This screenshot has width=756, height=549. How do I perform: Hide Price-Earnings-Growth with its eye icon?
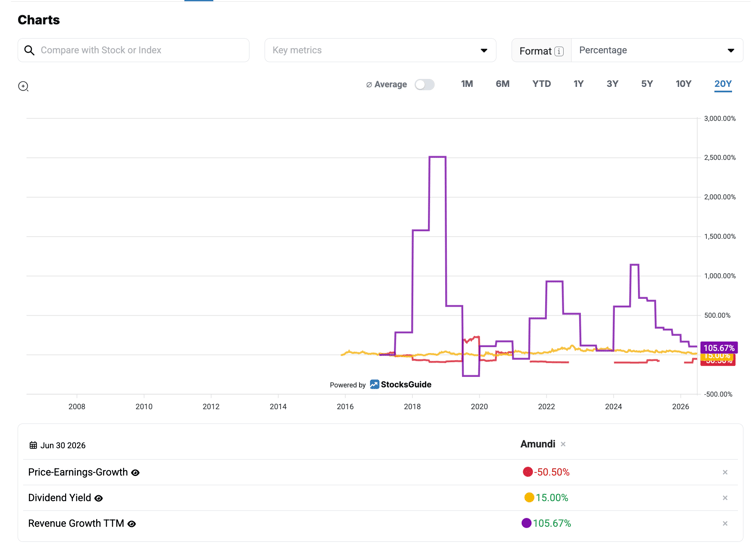(x=135, y=473)
